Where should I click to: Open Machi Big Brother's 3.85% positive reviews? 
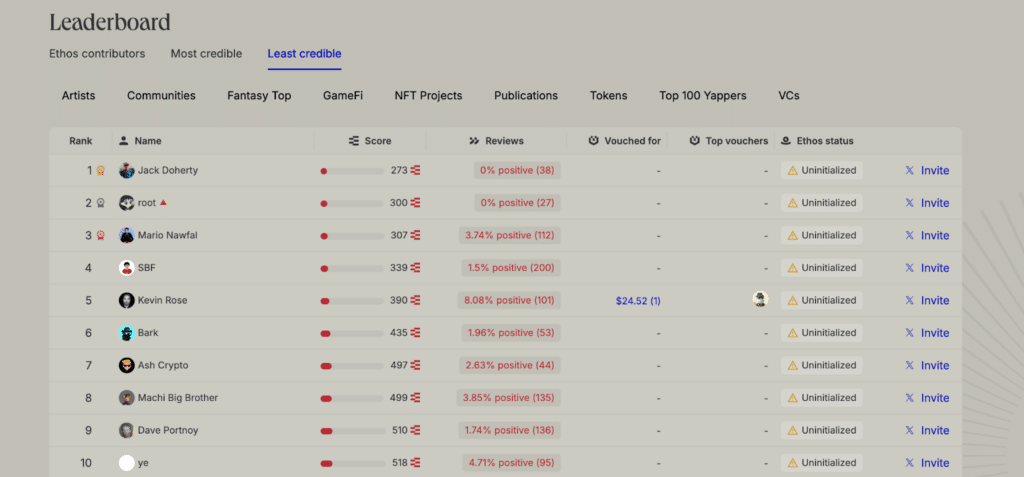(509, 398)
